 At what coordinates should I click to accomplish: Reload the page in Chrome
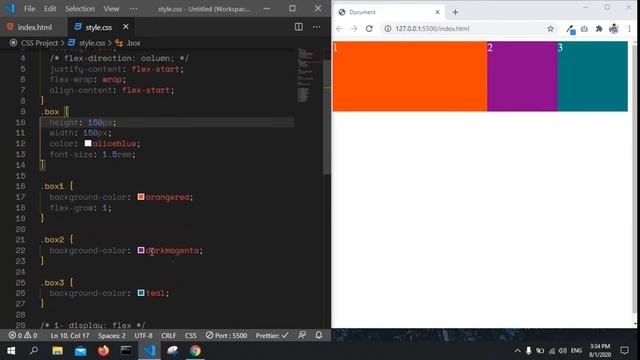(x=369, y=29)
